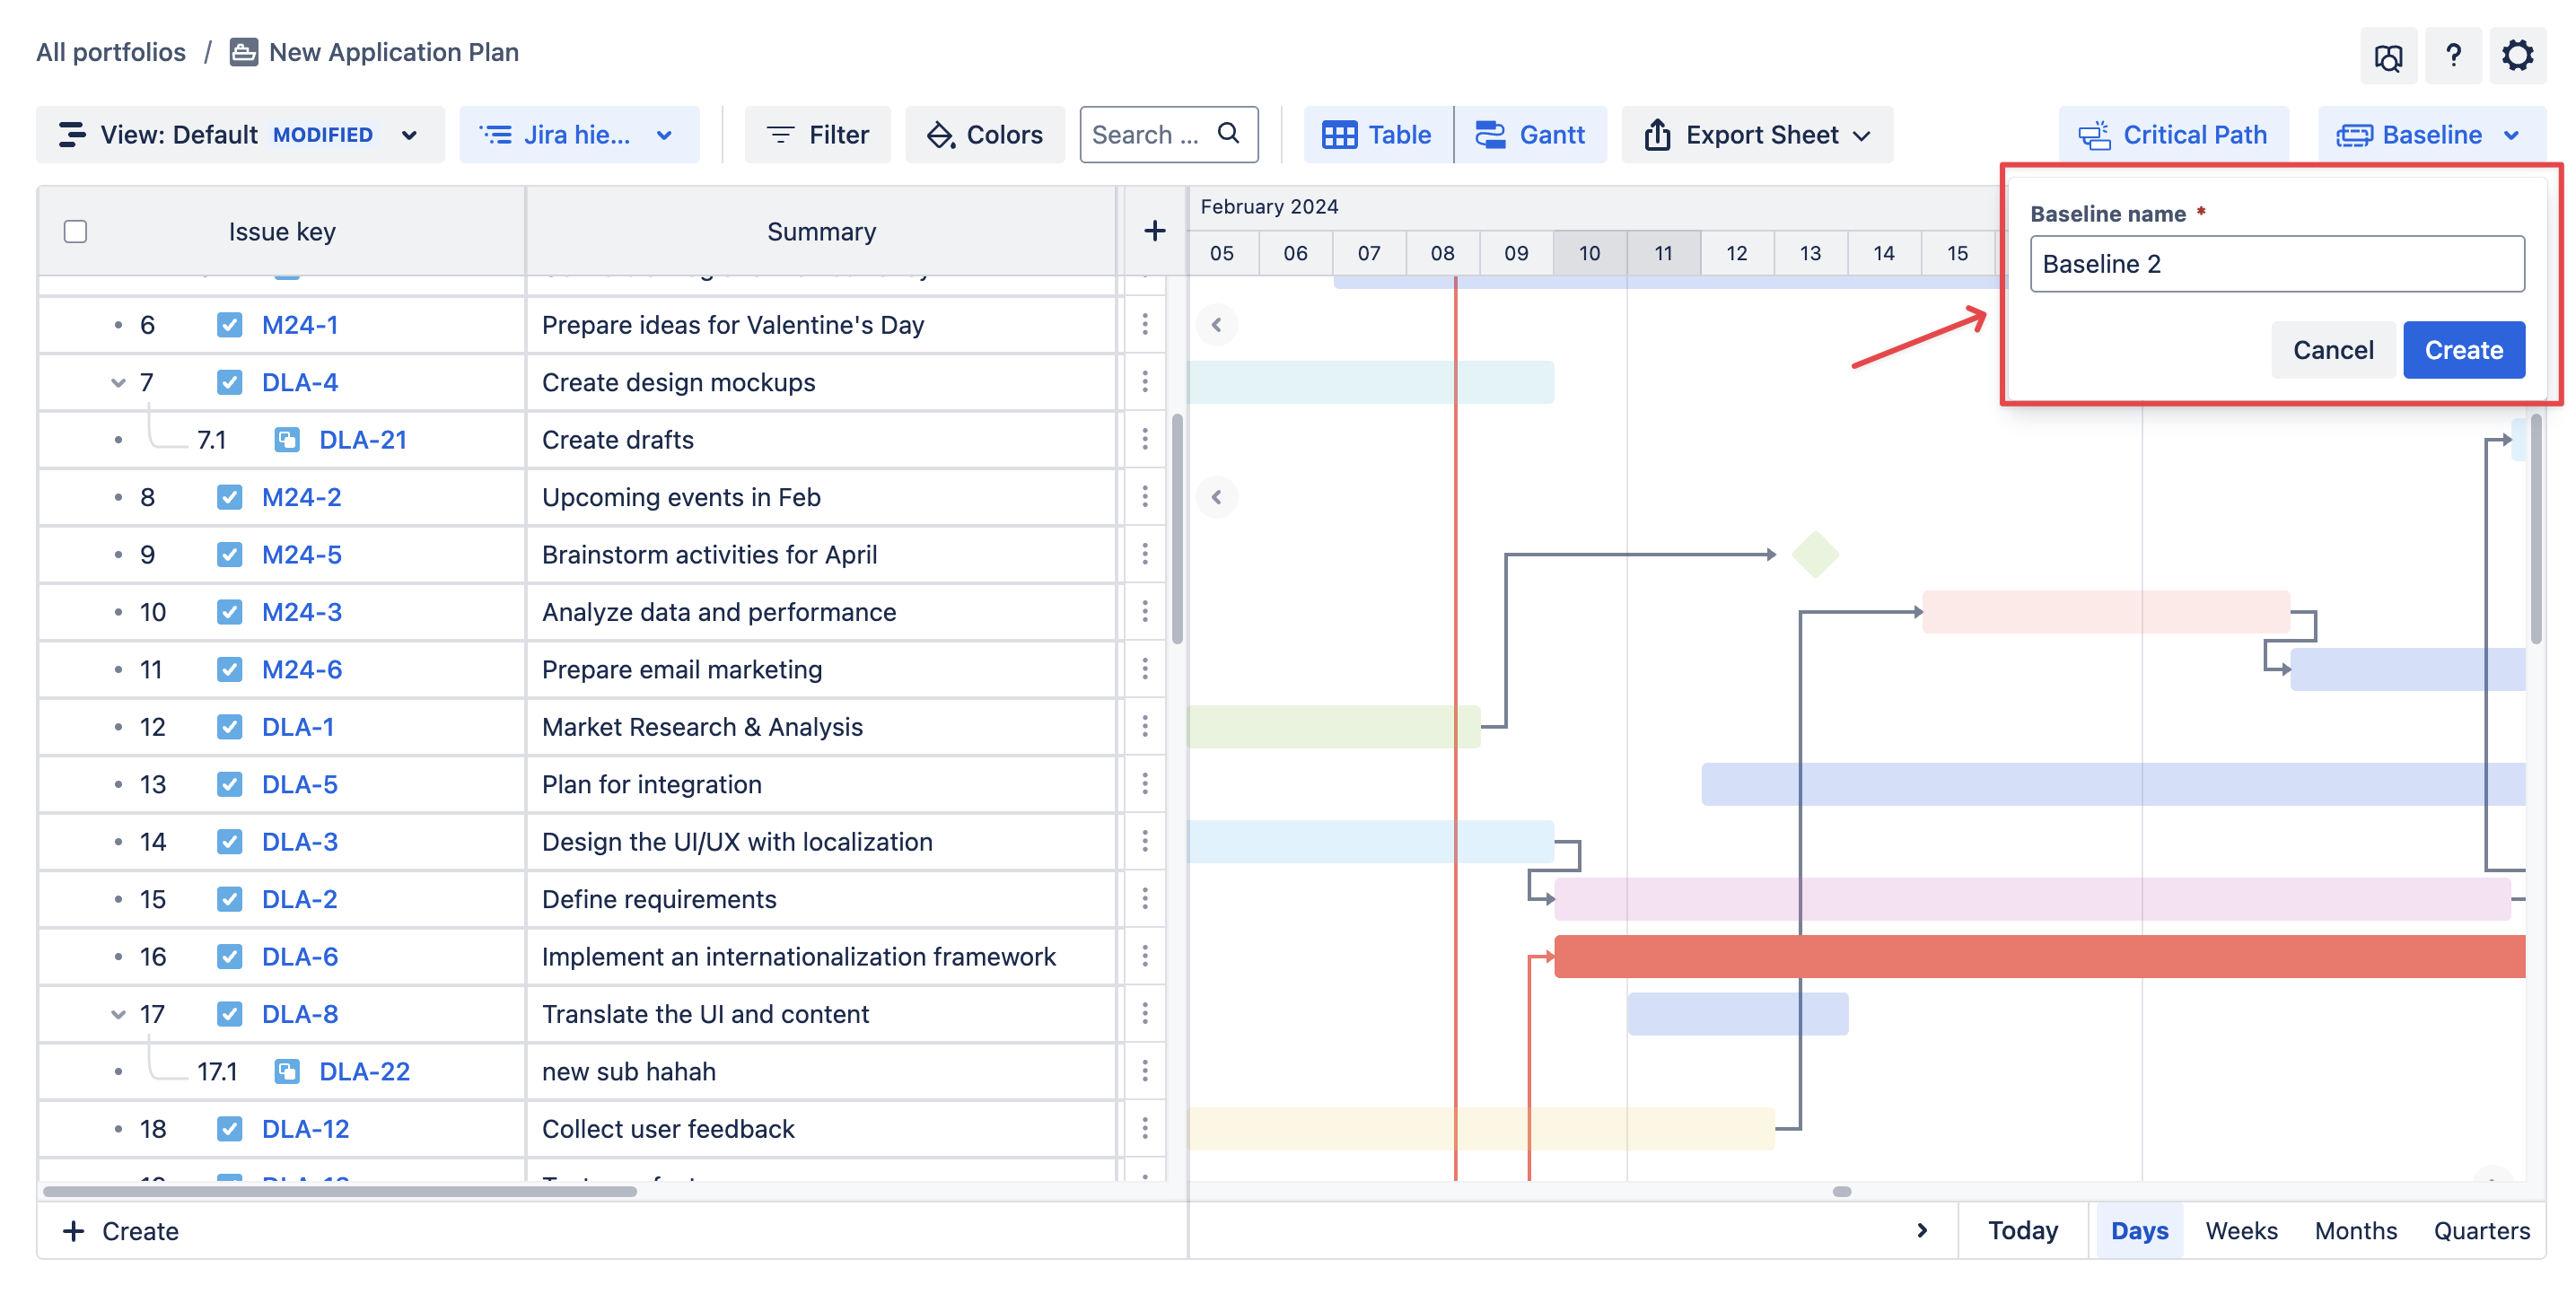Open the Jira hierarchy dropdown

pyautogui.click(x=578, y=134)
